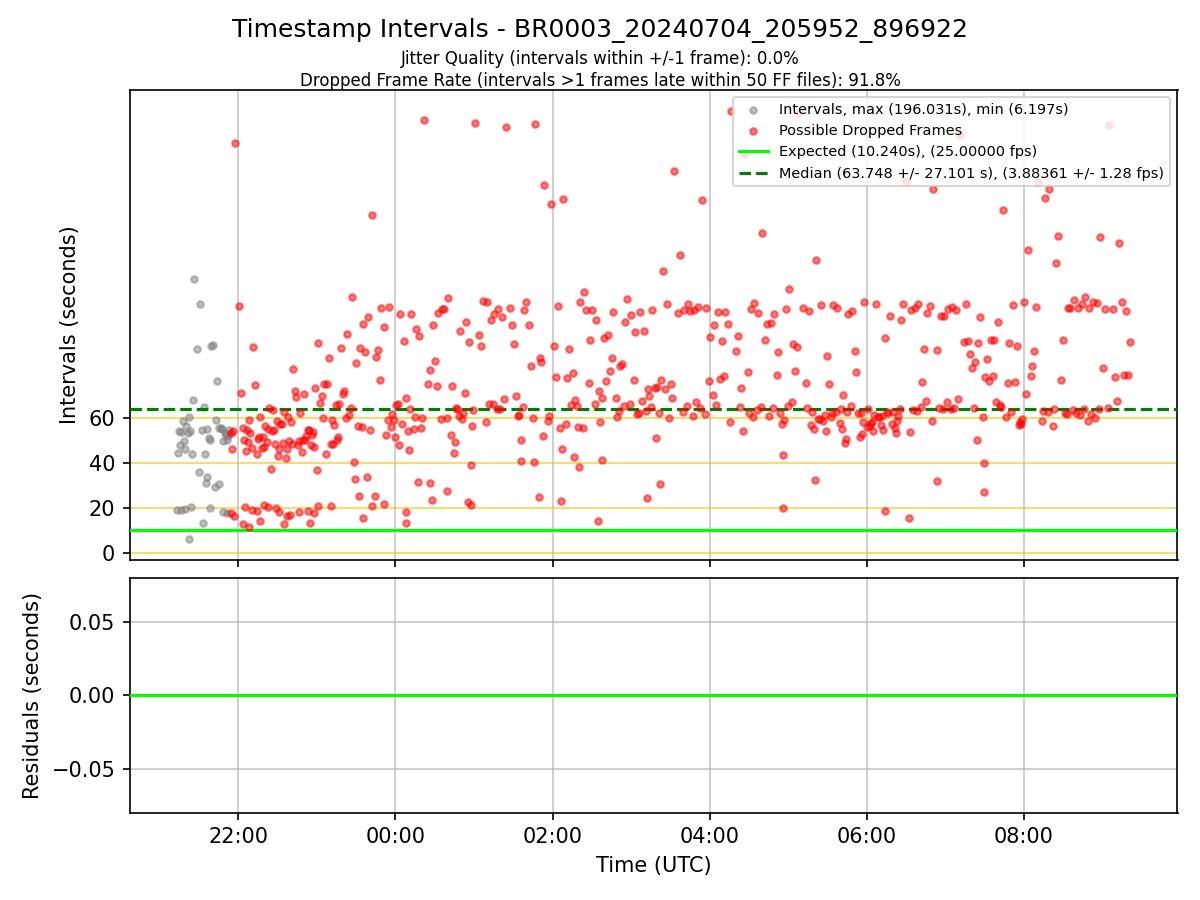This screenshot has width=1200, height=900.
Task: Click the gray dot marker in the legend
Action: pyautogui.click(x=753, y=110)
